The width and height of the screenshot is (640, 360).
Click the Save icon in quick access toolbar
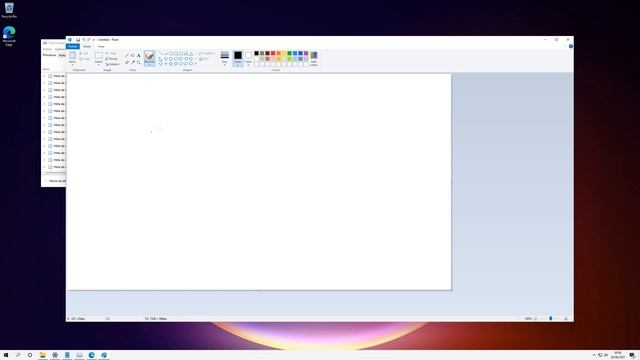78,40
